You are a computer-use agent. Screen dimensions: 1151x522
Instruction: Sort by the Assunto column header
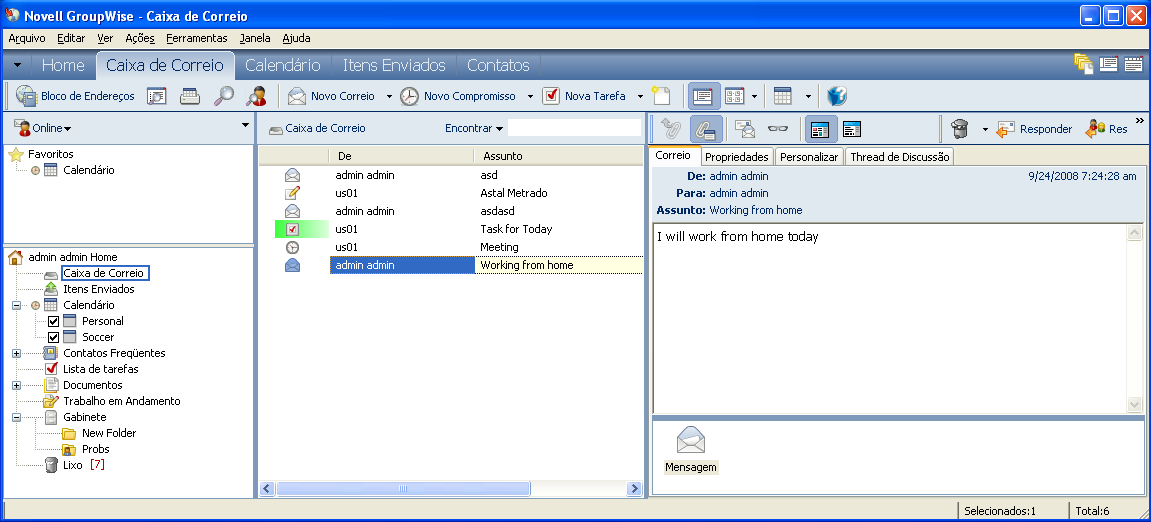click(559, 156)
